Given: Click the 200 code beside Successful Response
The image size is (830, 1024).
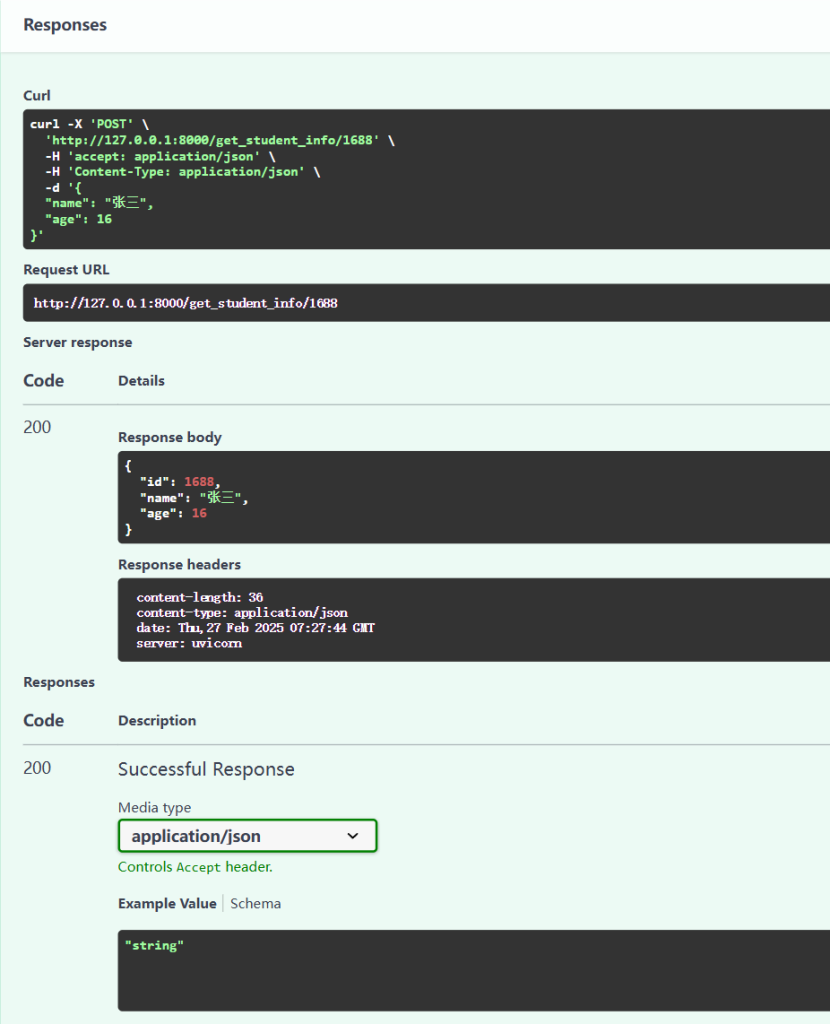Looking at the screenshot, I should click(x=37, y=768).
